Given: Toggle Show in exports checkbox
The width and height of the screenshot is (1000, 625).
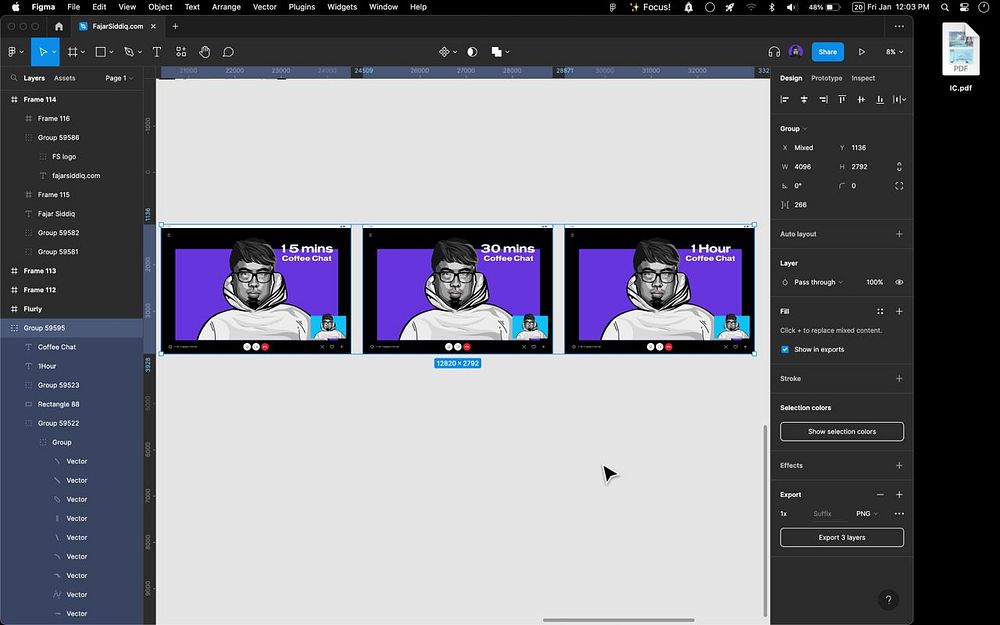Looking at the screenshot, I should click(785, 349).
